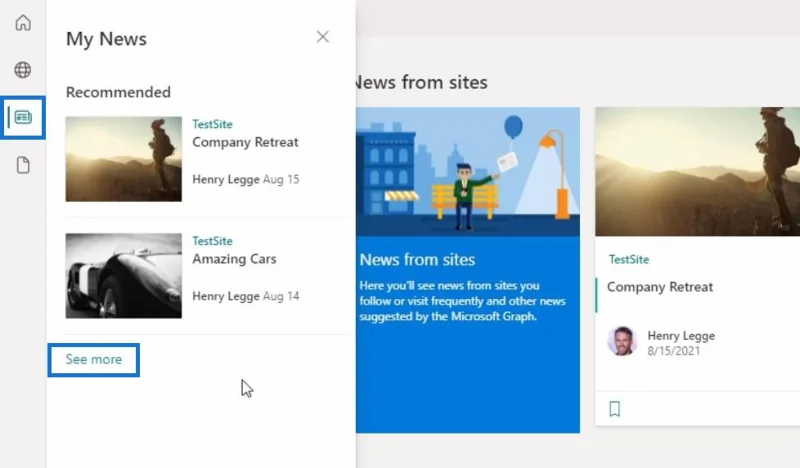
Task: Bookmark the Company Retreat news card
Action: click(x=615, y=409)
